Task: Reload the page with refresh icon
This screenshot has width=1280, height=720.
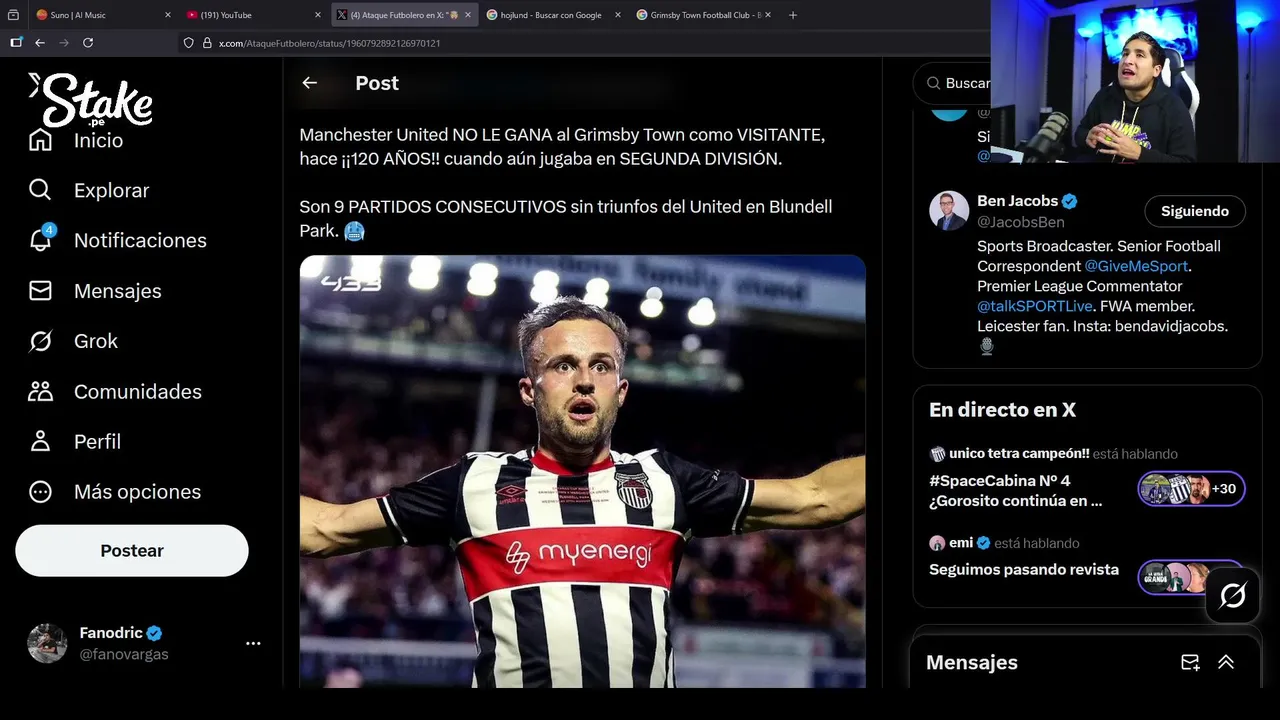Action: pos(88,43)
